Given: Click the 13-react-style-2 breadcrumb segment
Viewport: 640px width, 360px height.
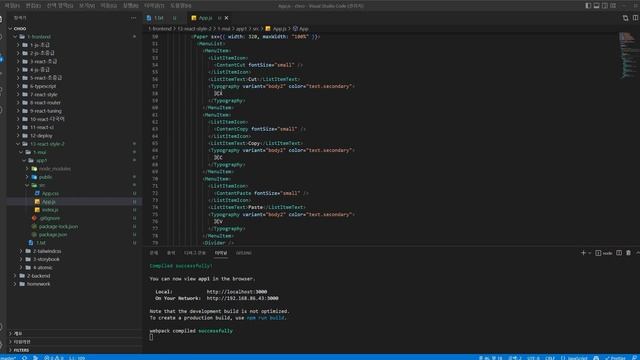Looking at the screenshot, I should pos(194,29).
